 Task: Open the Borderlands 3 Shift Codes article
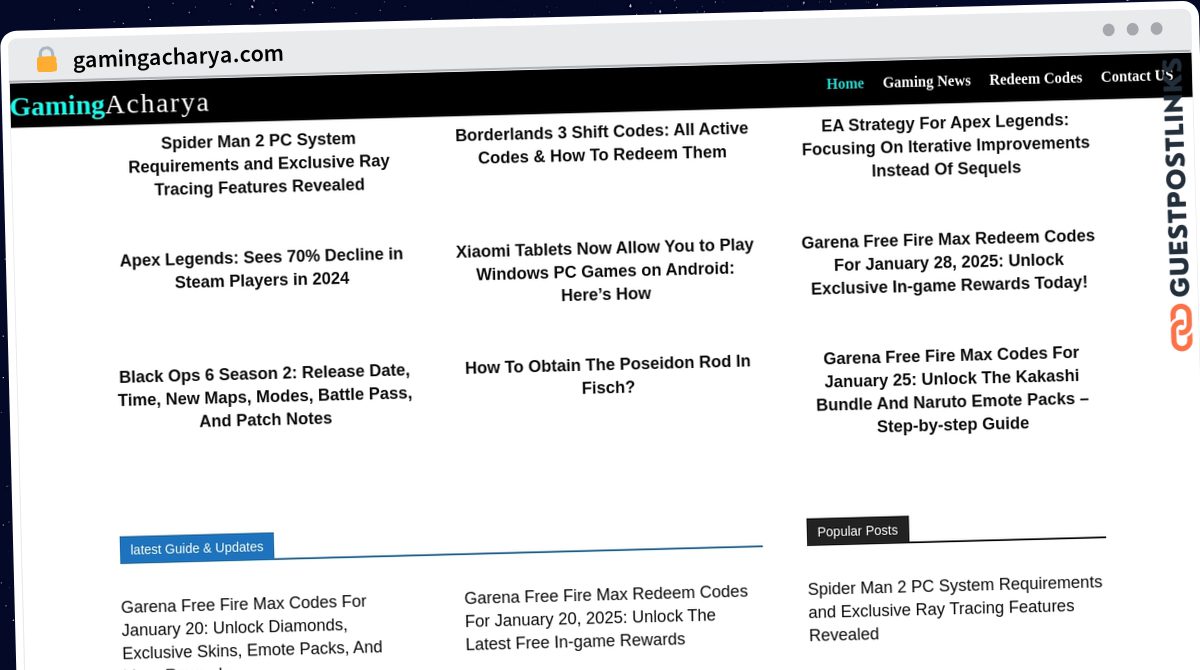tap(602, 142)
